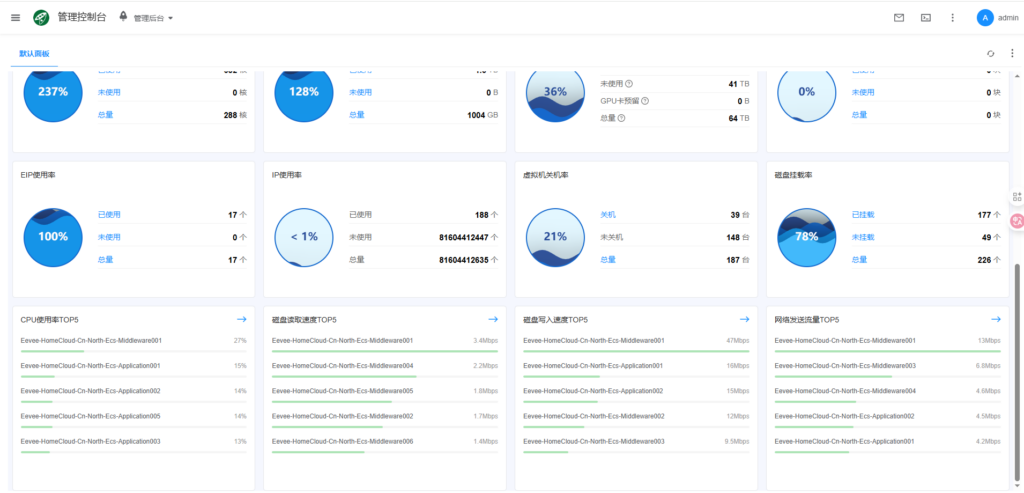Open 磁盘读取速度TOP5 details arrow

coord(492,319)
